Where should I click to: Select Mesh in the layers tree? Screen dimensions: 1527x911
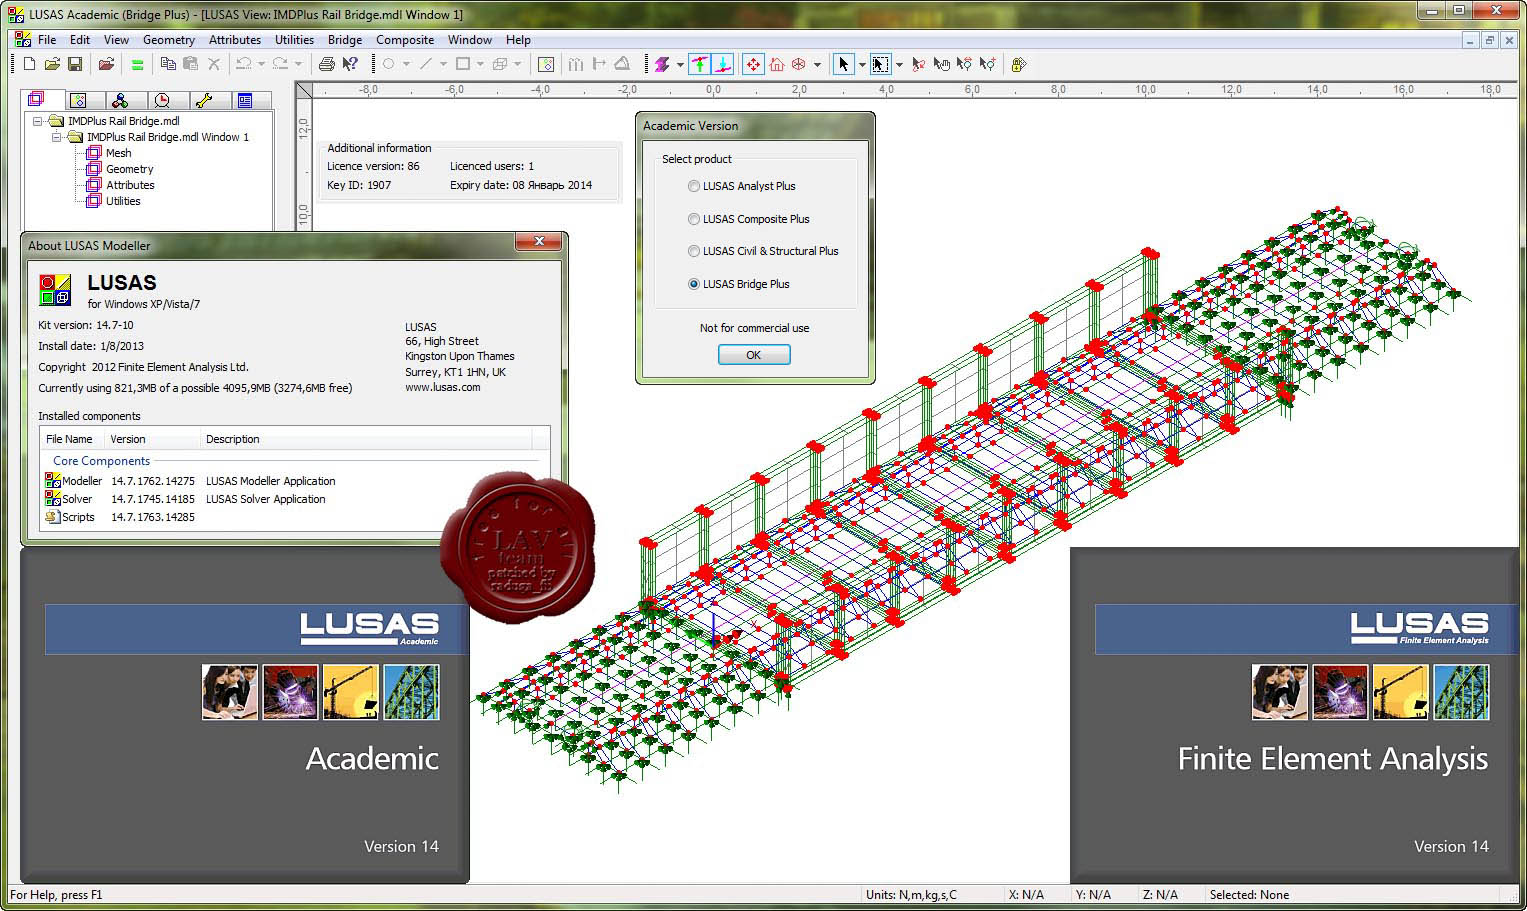click(118, 153)
